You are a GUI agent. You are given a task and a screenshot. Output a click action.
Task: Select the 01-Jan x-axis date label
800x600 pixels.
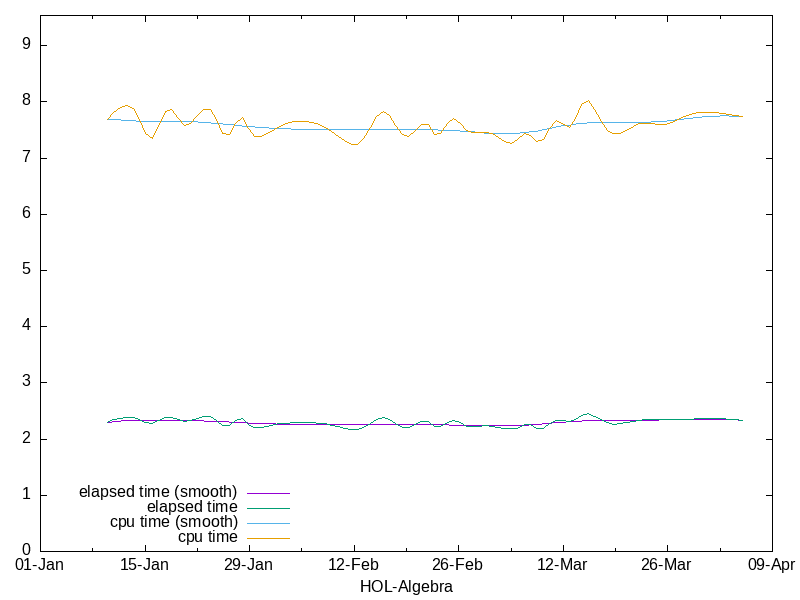[40, 566]
